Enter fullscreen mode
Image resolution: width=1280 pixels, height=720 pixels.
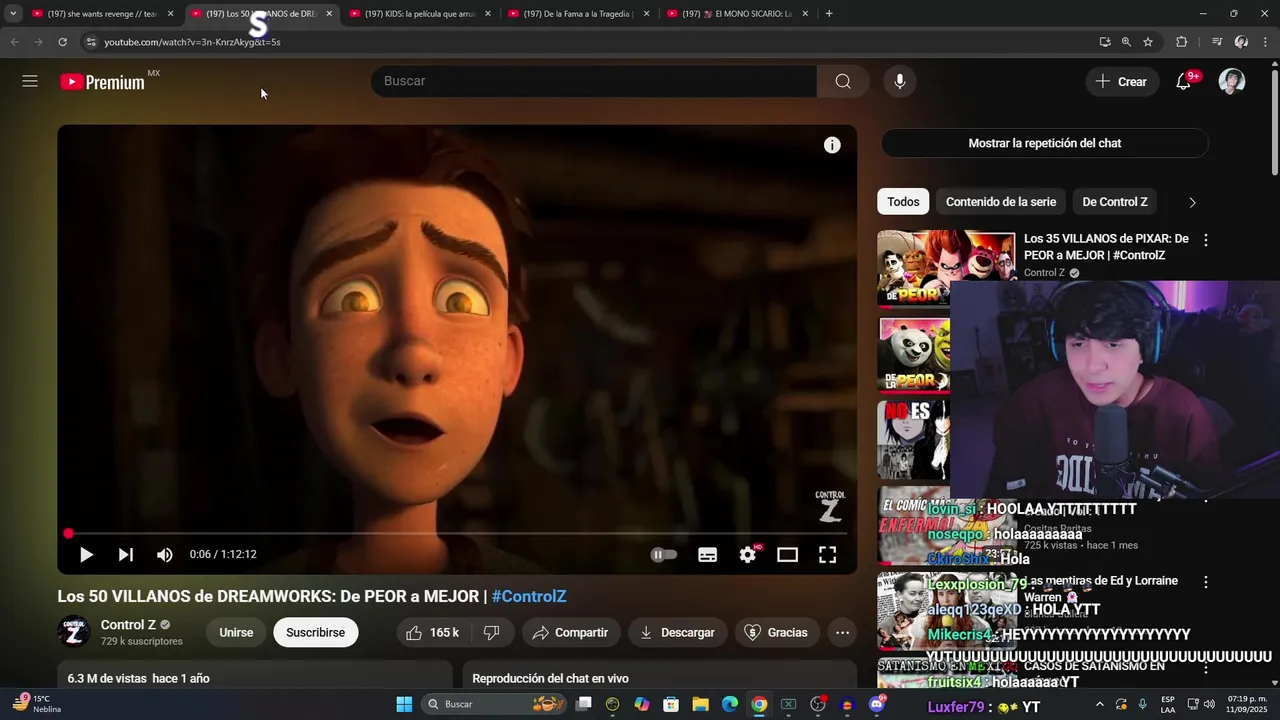(828, 554)
